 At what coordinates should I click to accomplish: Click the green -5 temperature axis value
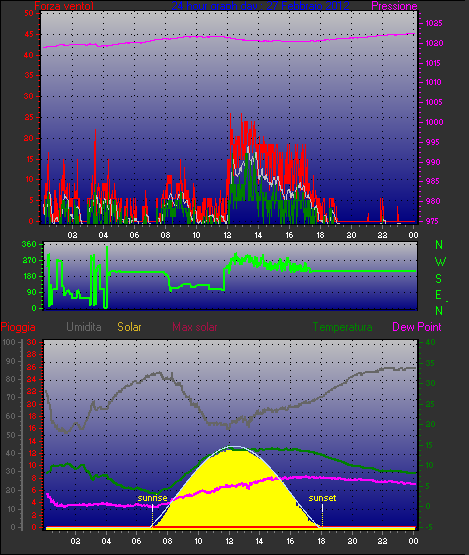(429, 527)
